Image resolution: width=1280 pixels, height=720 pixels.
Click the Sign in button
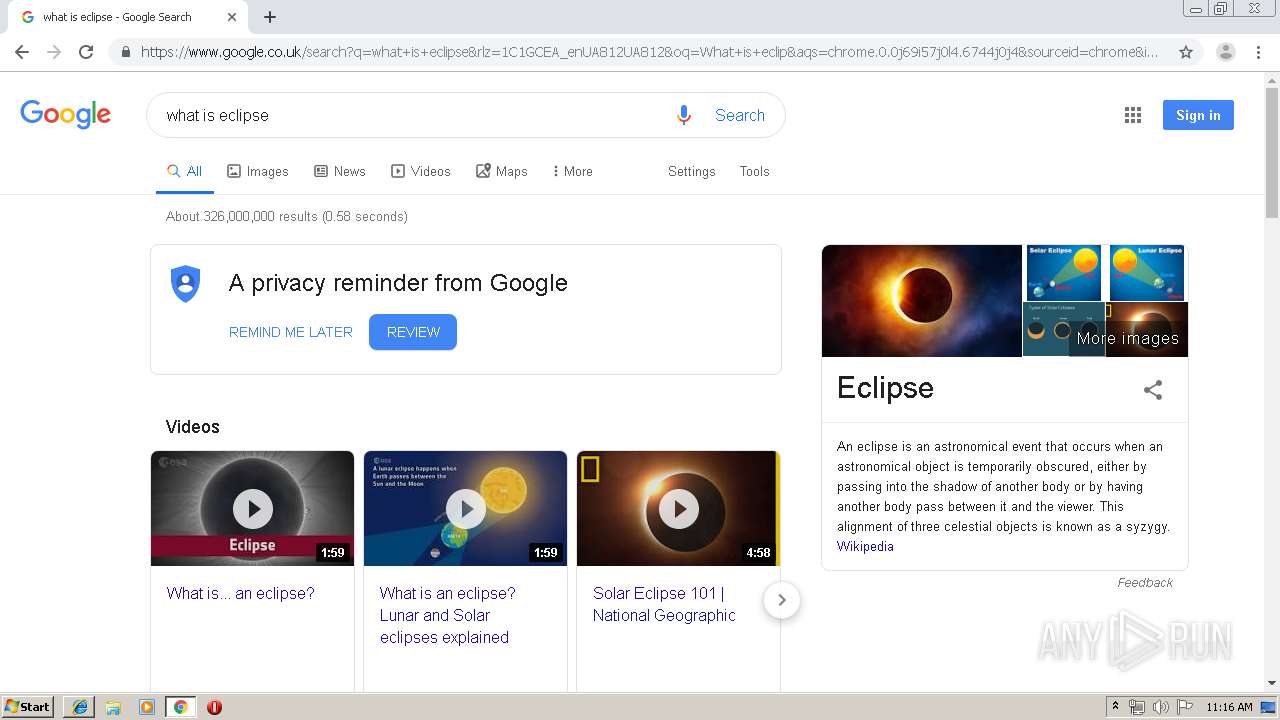tap(1198, 115)
